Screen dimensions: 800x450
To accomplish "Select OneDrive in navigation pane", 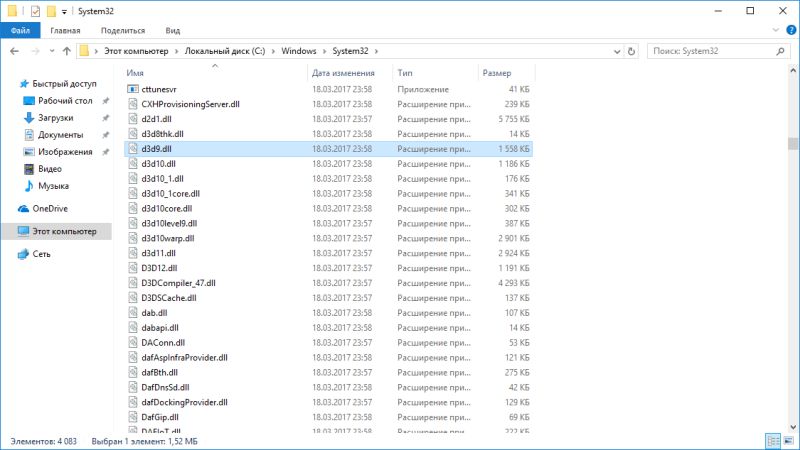I will [x=49, y=209].
